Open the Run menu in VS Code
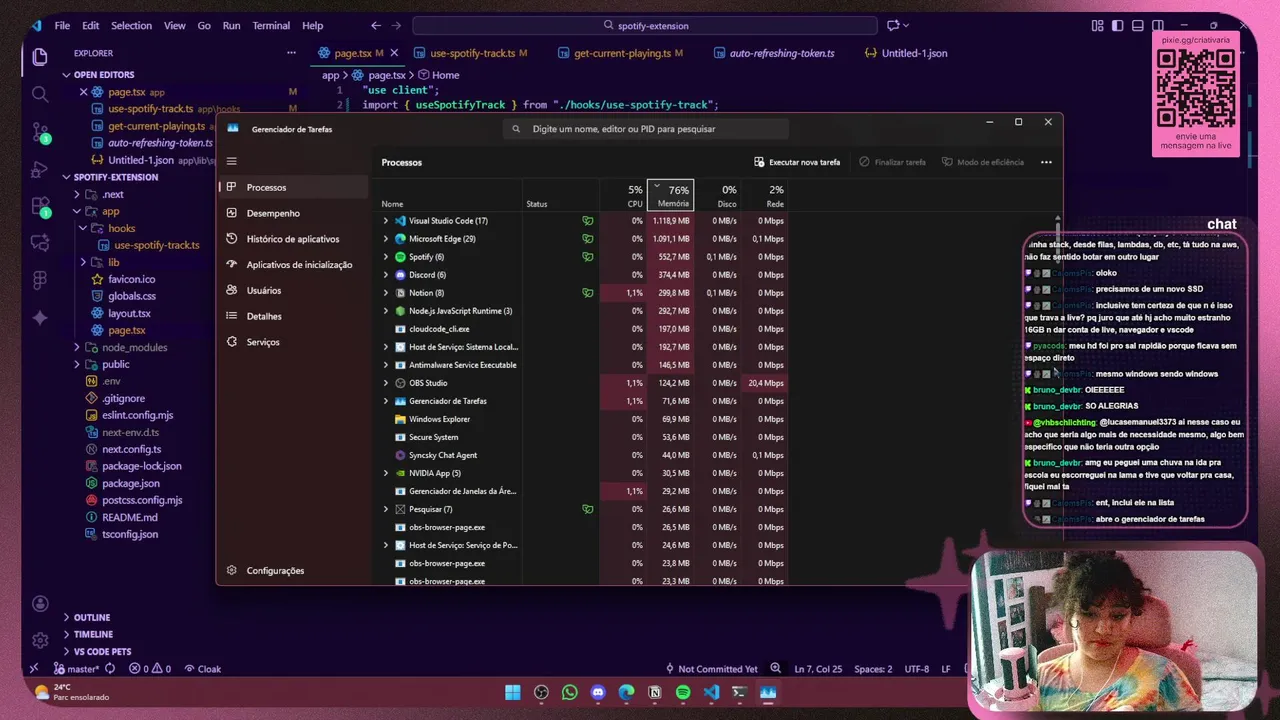This screenshot has width=1280, height=720. point(231,25)
